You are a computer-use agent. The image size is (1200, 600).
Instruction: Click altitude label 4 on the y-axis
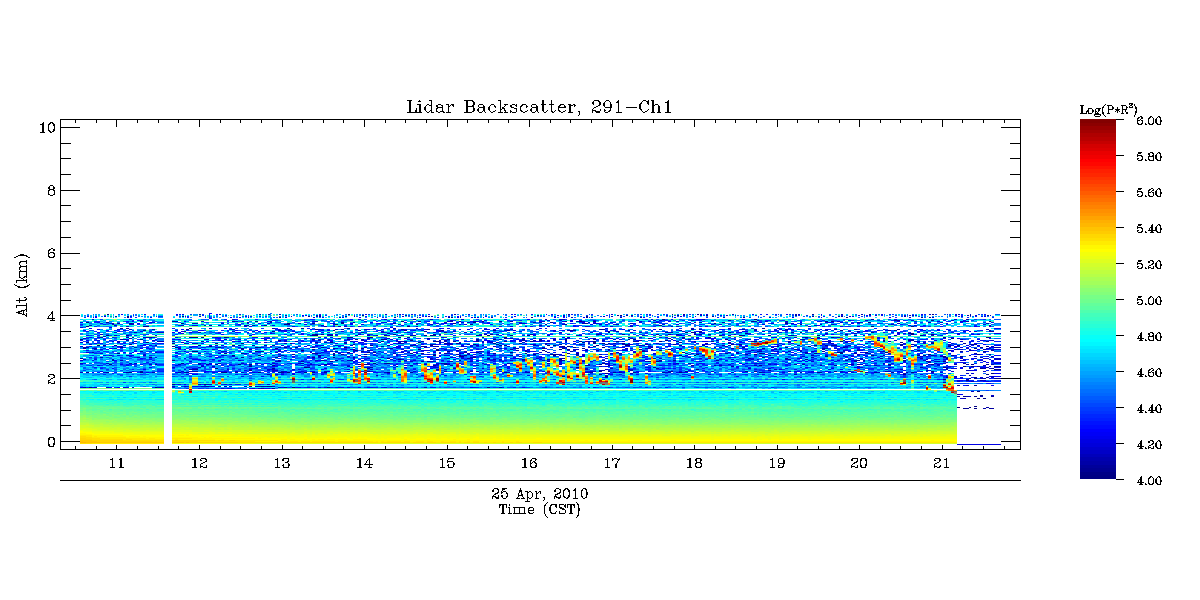click(49, 316)
